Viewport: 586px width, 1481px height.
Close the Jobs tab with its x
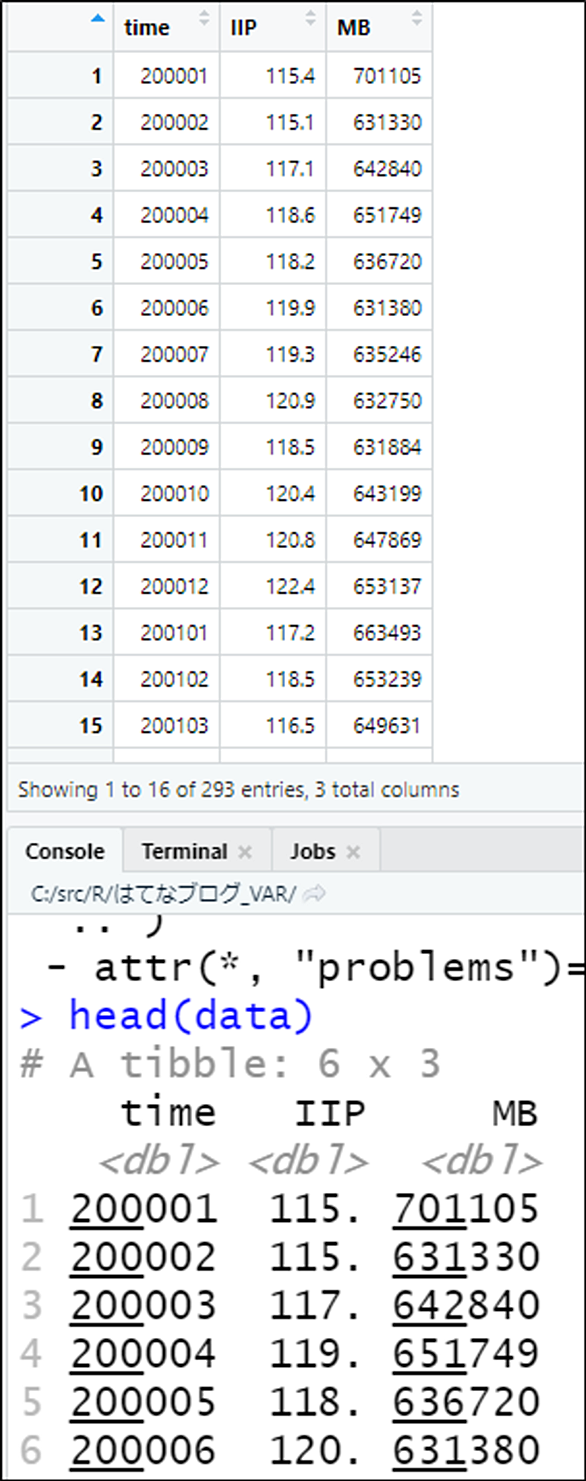point(353,852)
